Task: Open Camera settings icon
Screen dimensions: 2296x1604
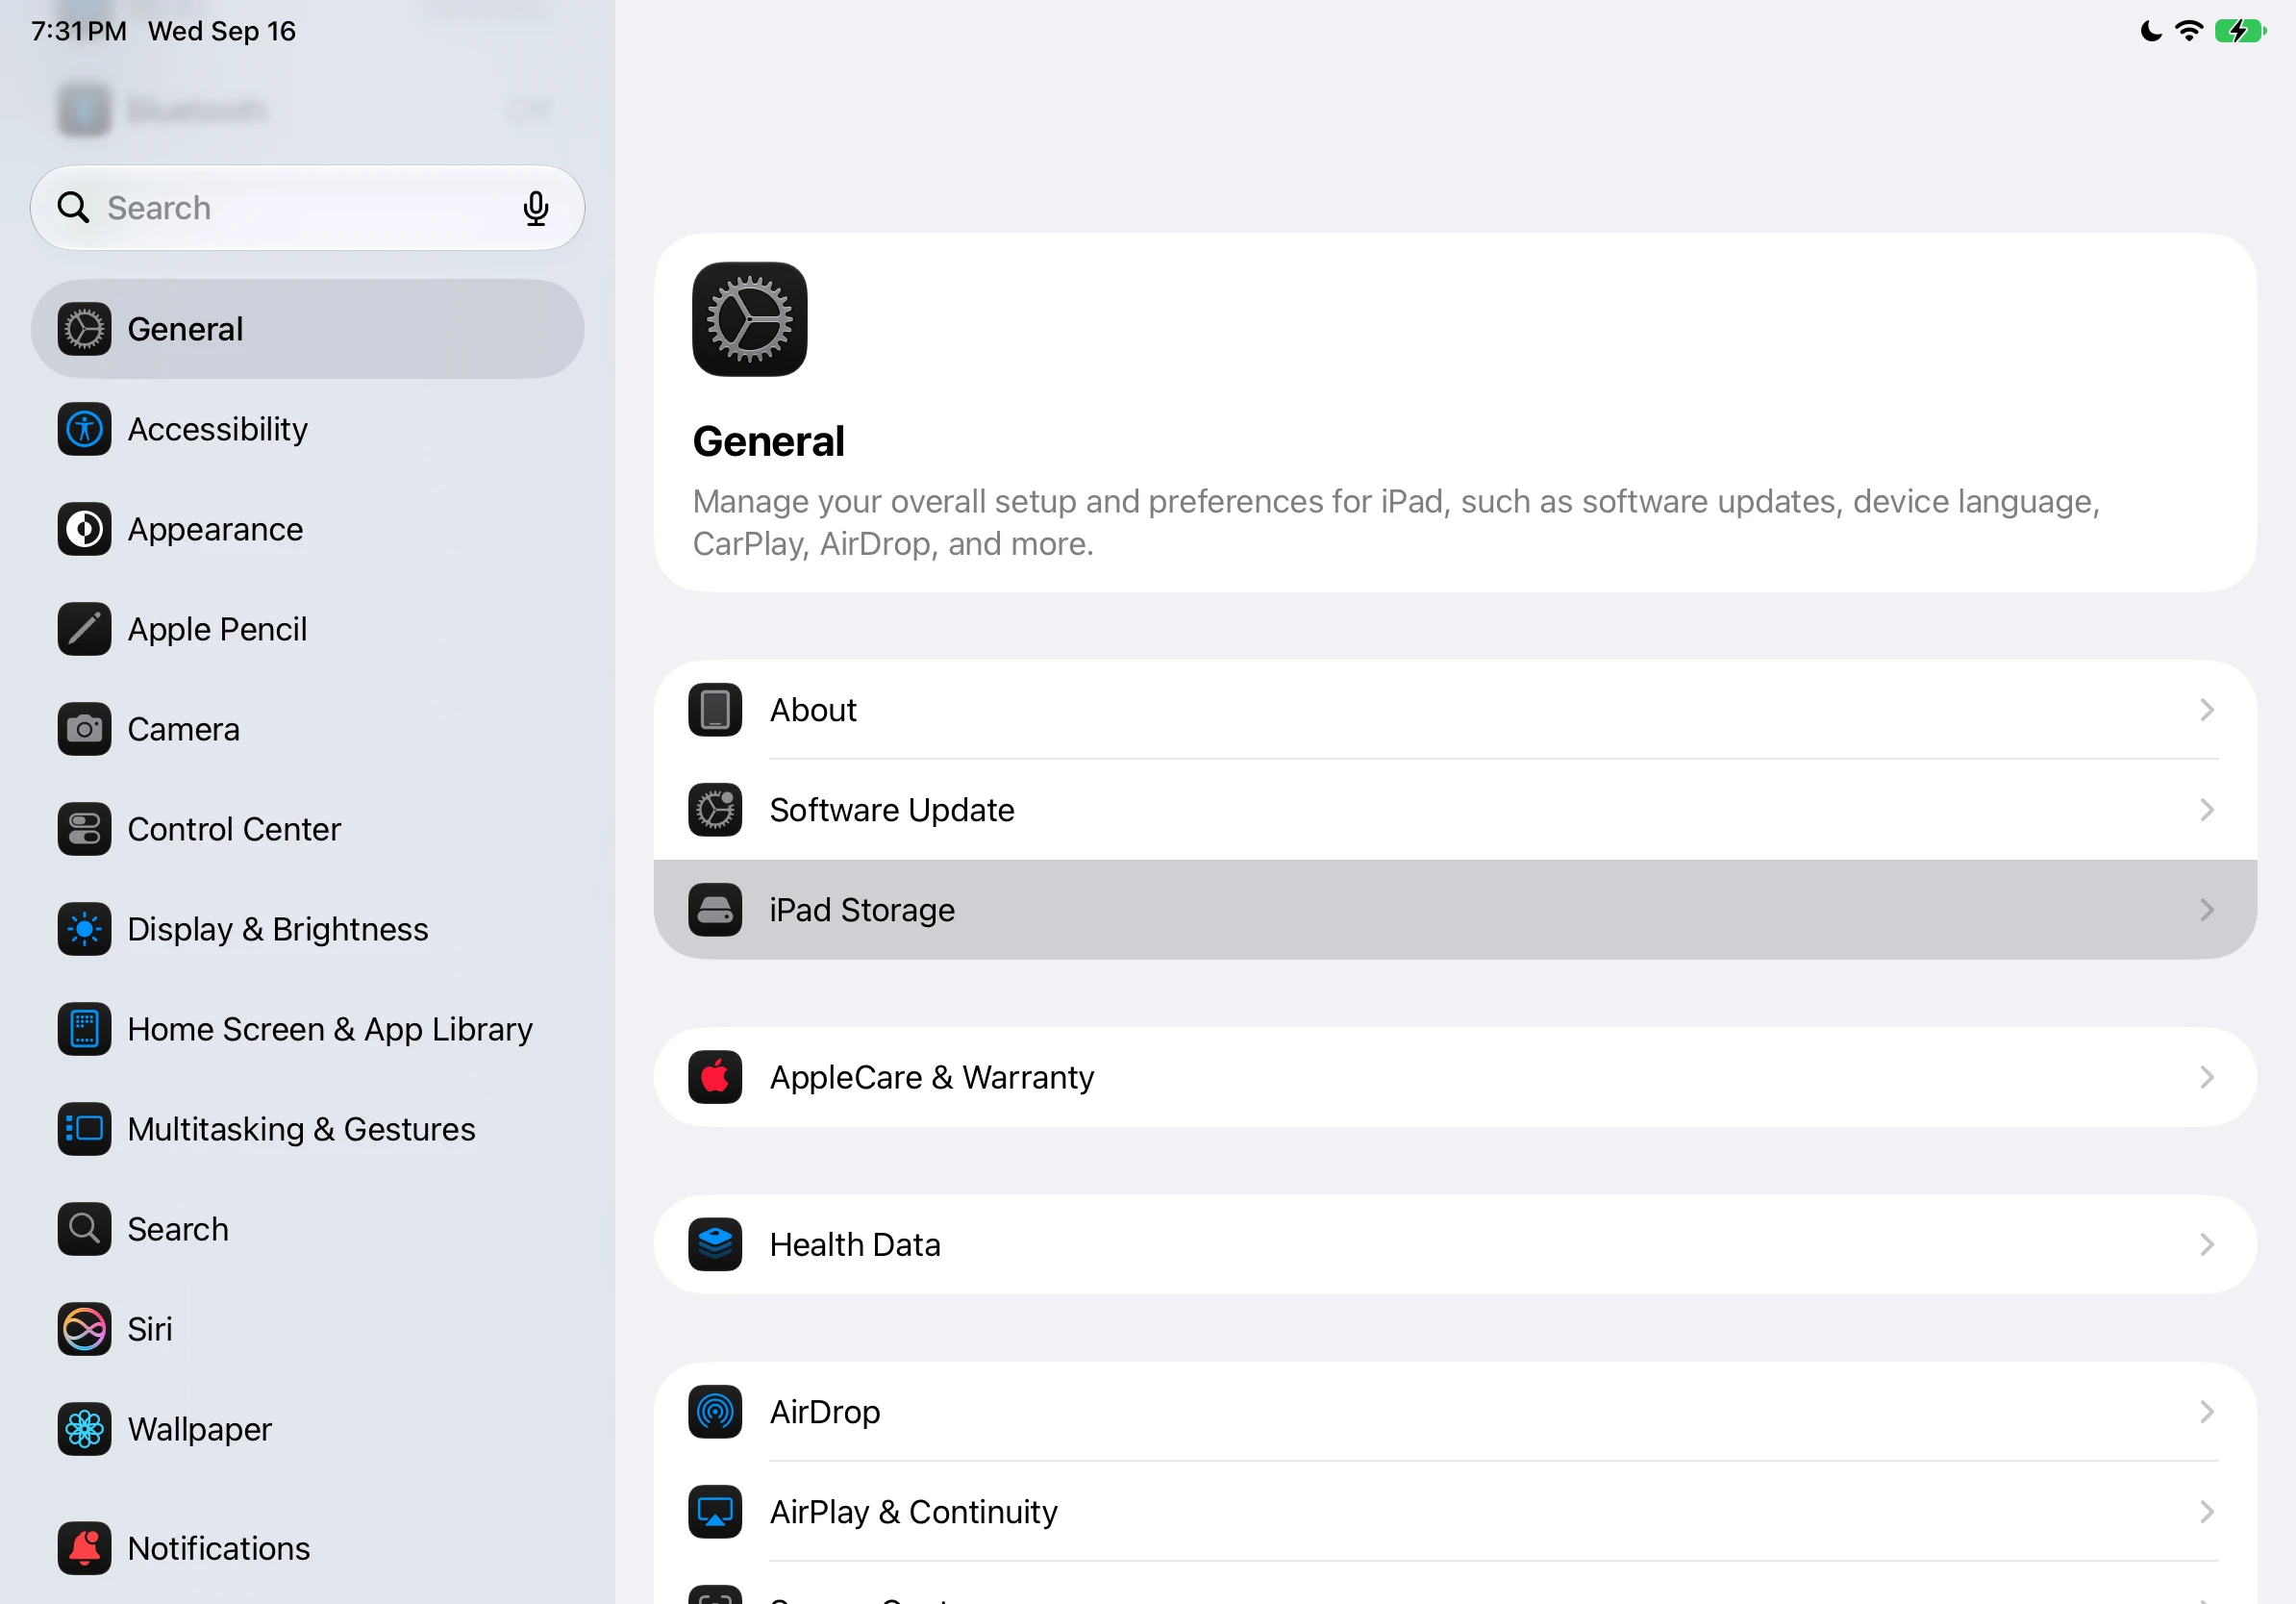Action: pyautogui.click(x=84, y=729)
